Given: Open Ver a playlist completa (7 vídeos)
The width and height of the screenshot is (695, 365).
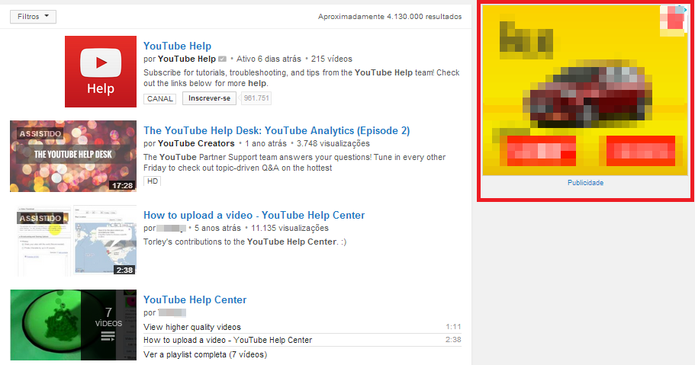Looking at the screenshot, I should pos(205,355).
